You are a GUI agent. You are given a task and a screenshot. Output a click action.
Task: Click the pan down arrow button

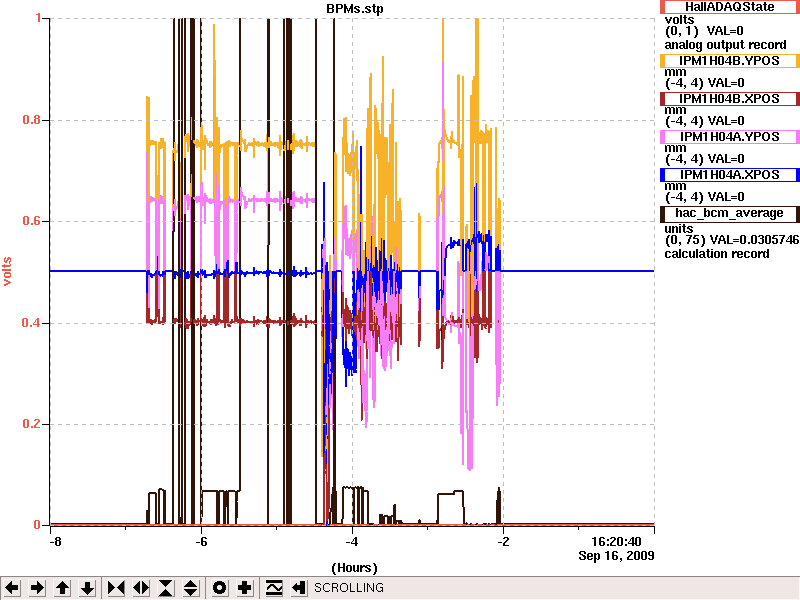click(87, 588)
